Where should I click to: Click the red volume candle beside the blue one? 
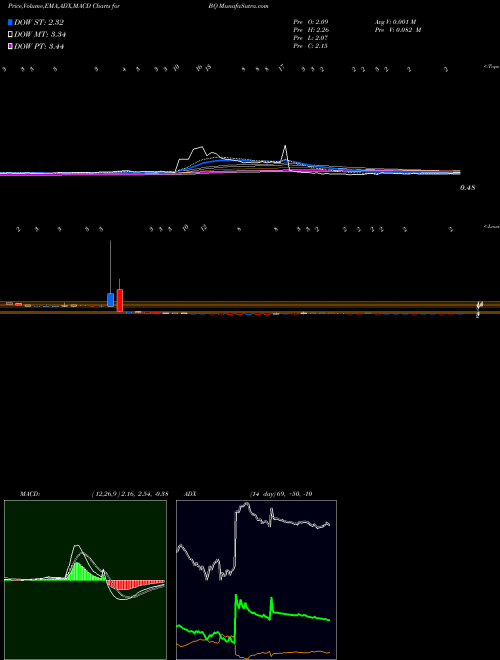coord(120,300)
